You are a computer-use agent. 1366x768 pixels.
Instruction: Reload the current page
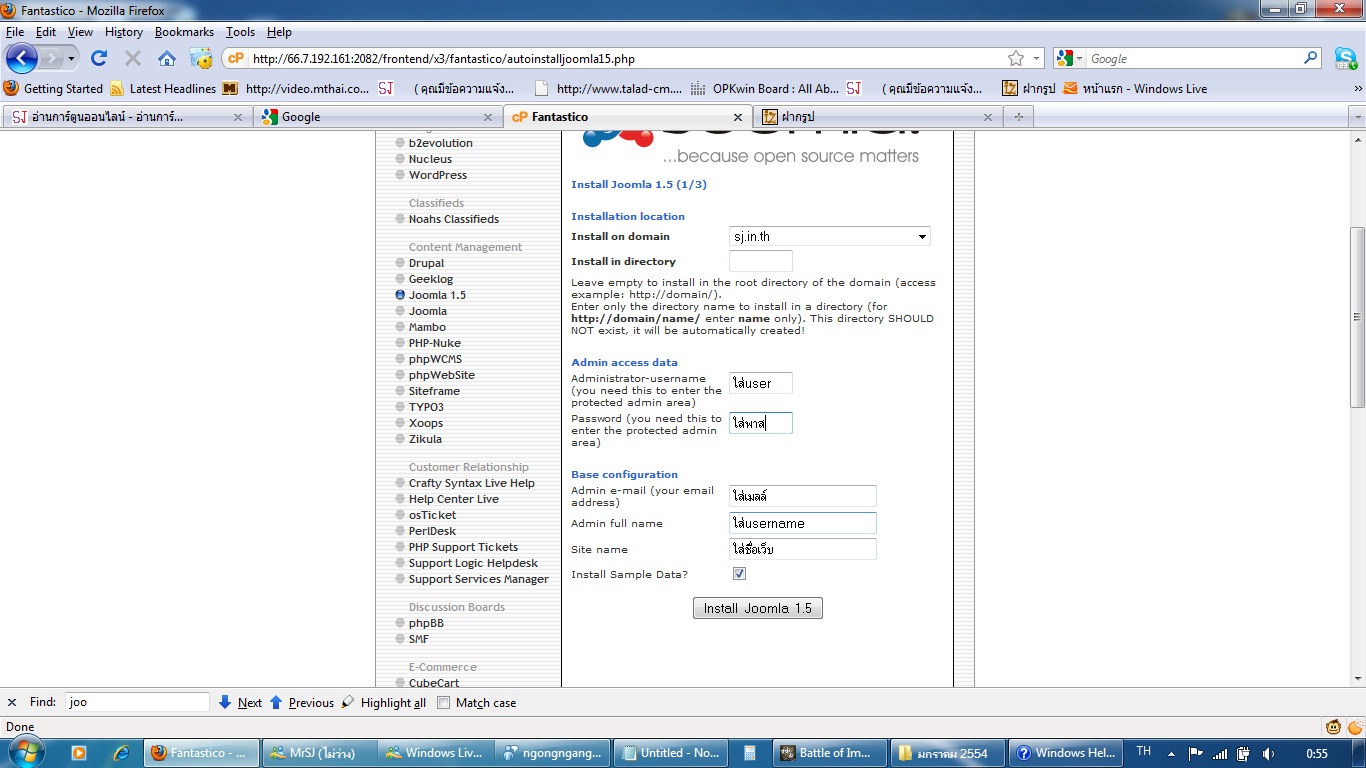point(99,58)
